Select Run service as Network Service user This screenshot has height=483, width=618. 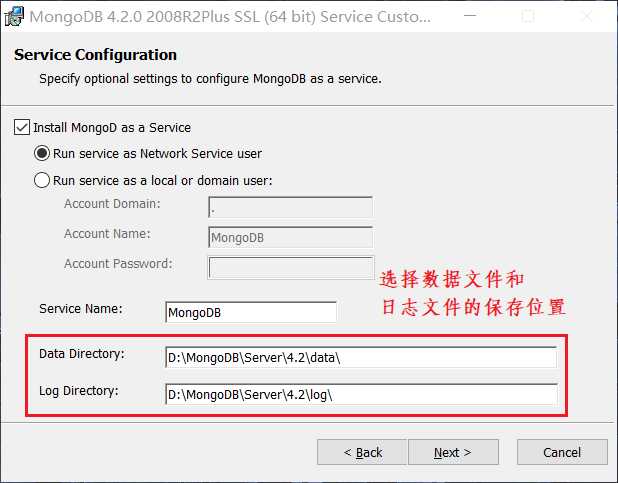pyautogui.click(x=42, y=153)
